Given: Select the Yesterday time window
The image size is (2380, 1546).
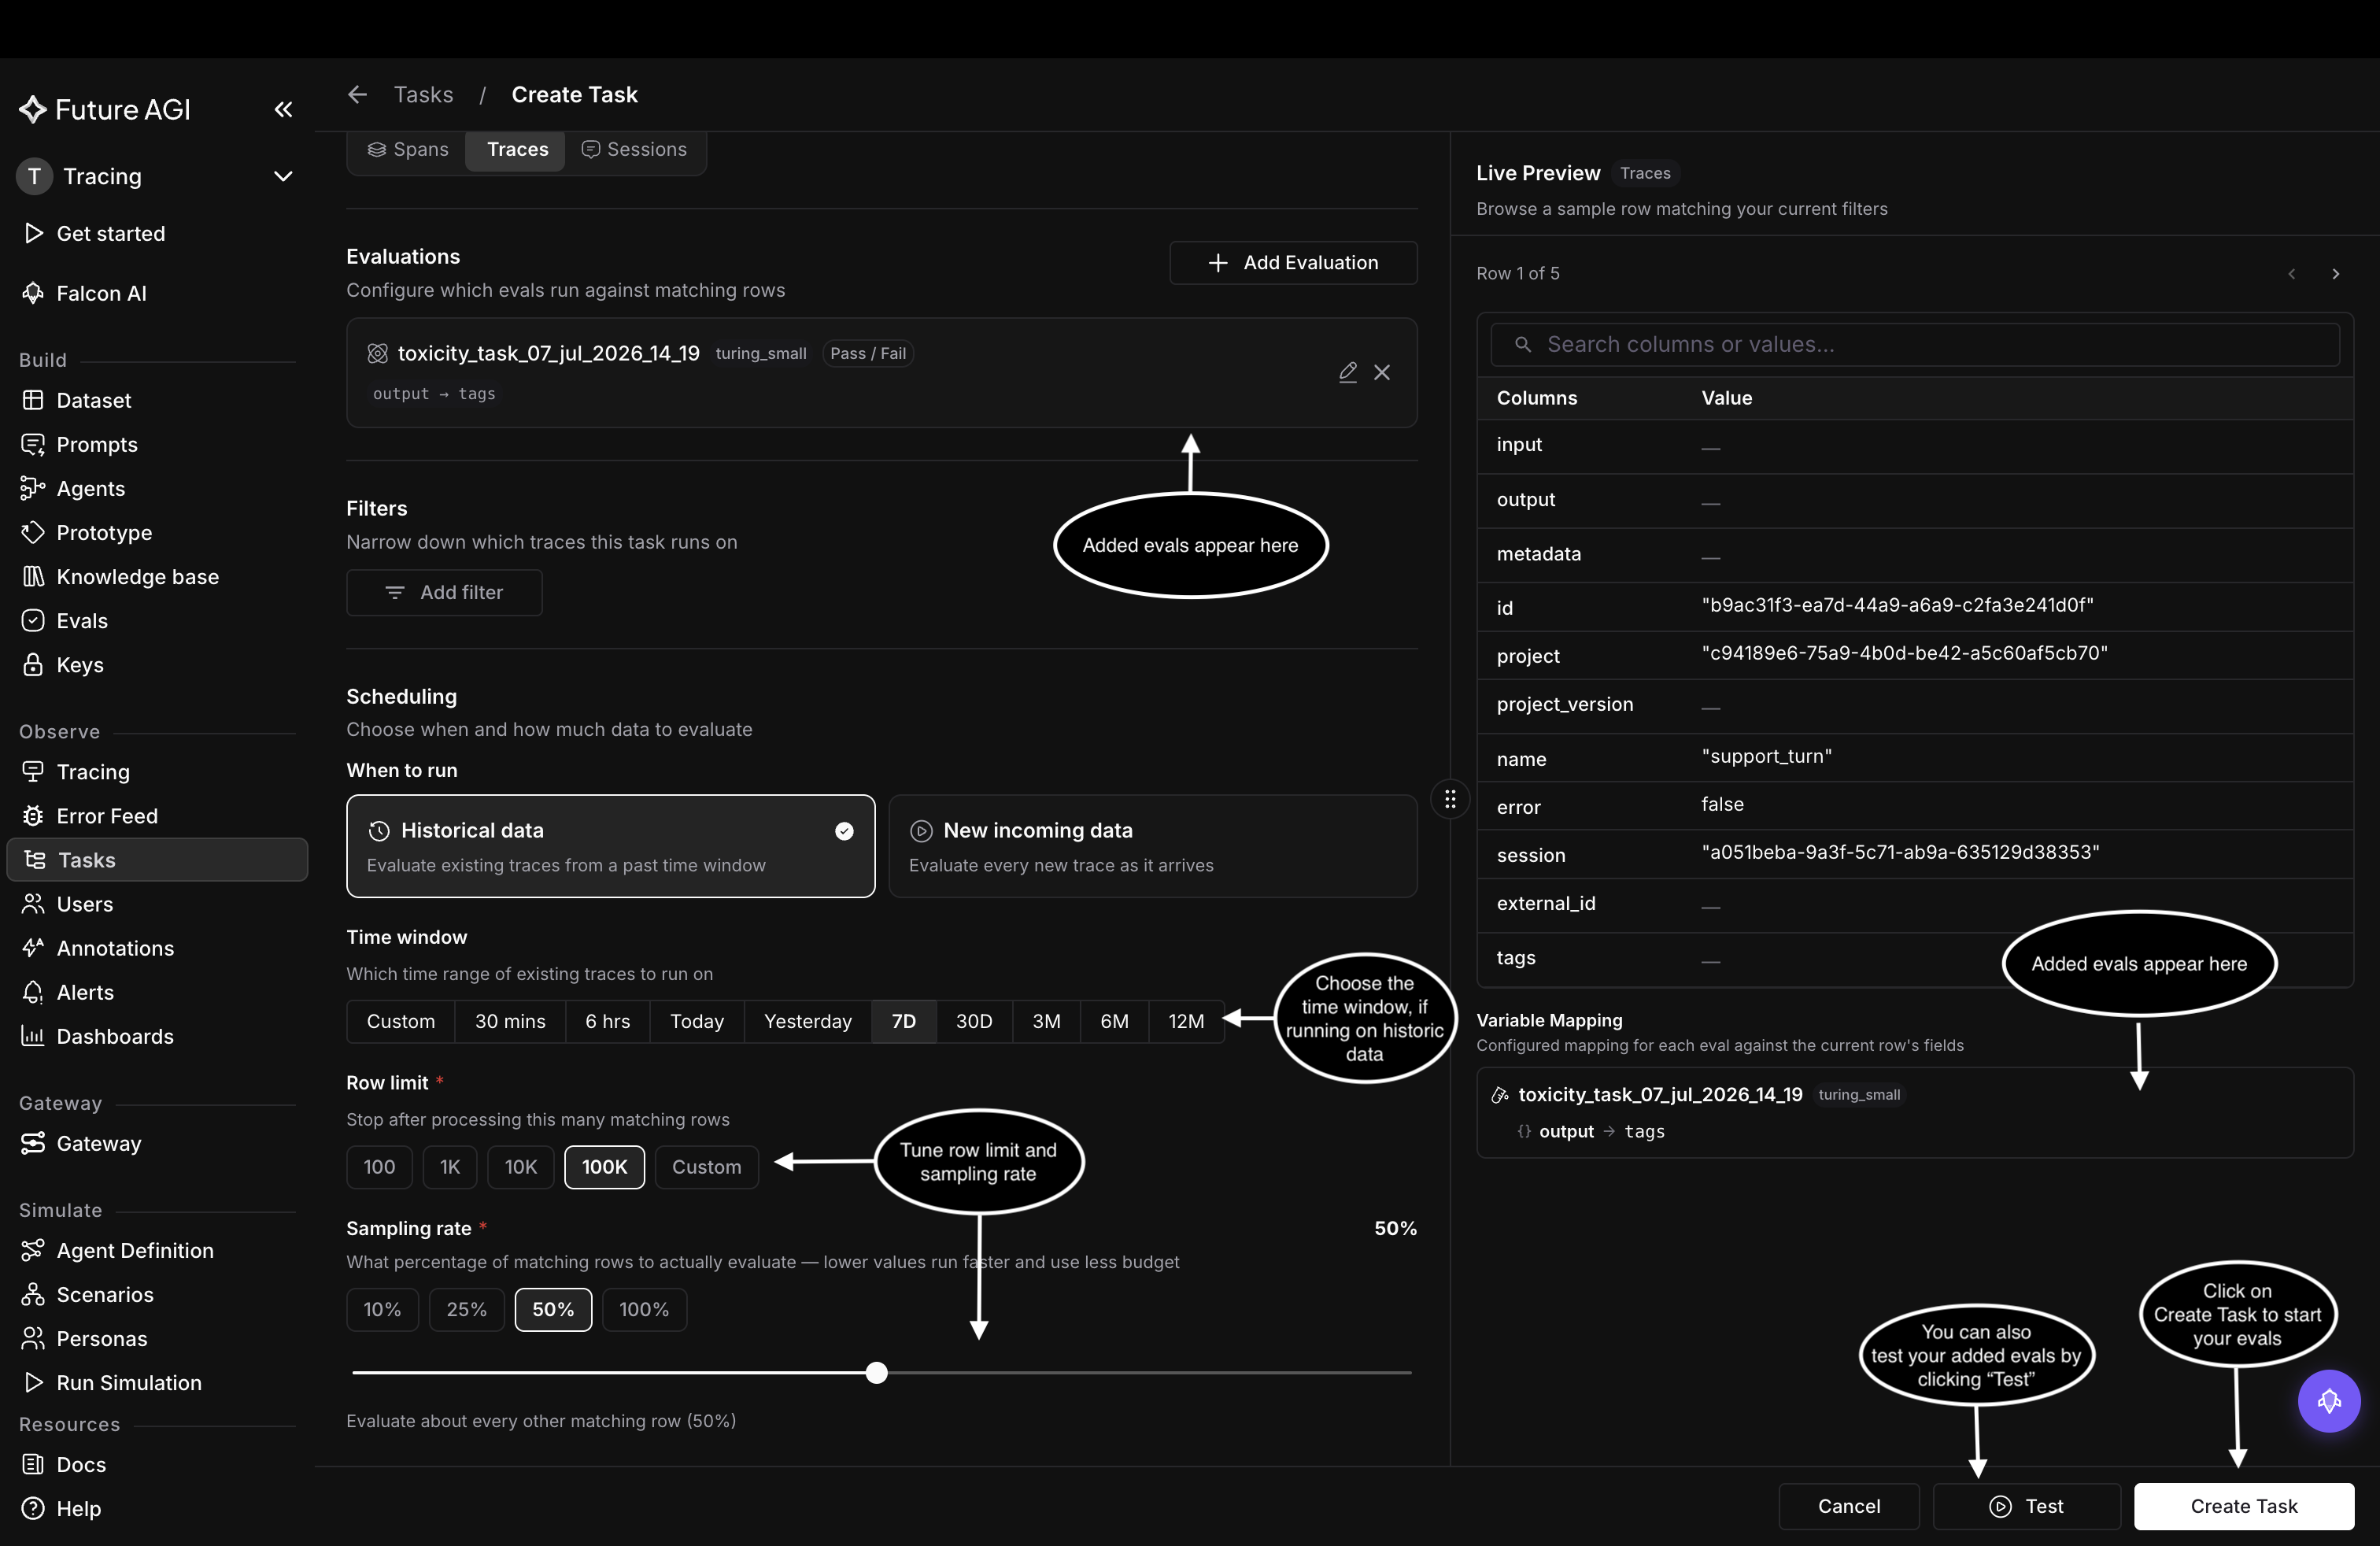Looking at the screenshot, I should [x=808, y=1021].
